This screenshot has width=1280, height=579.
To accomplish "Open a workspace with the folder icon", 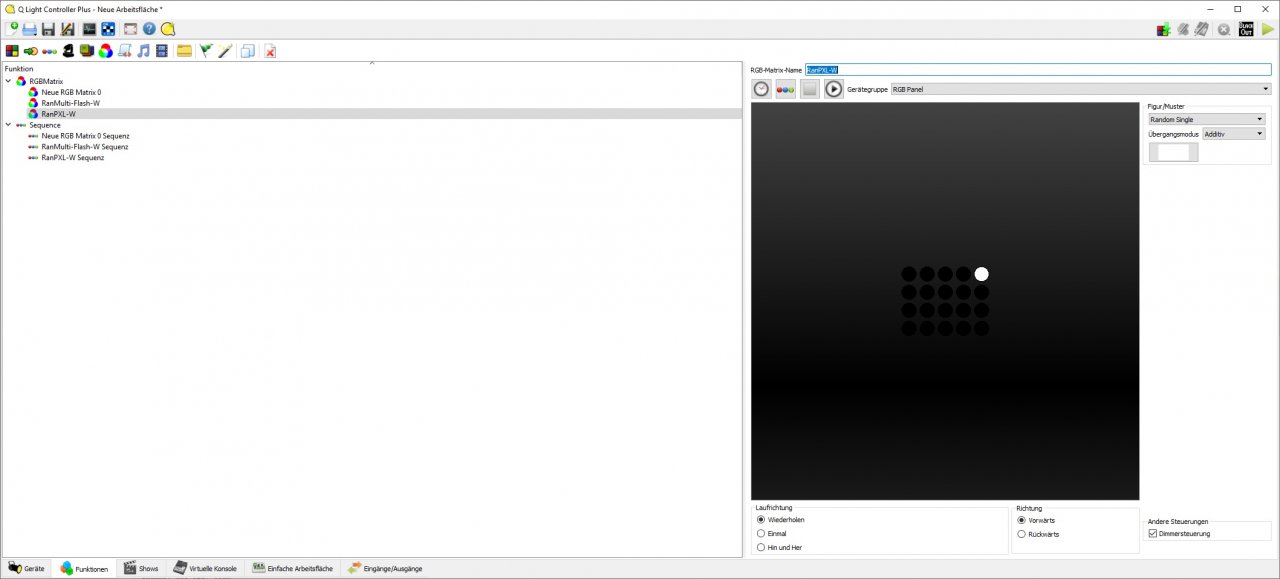I will pos(30,29).
